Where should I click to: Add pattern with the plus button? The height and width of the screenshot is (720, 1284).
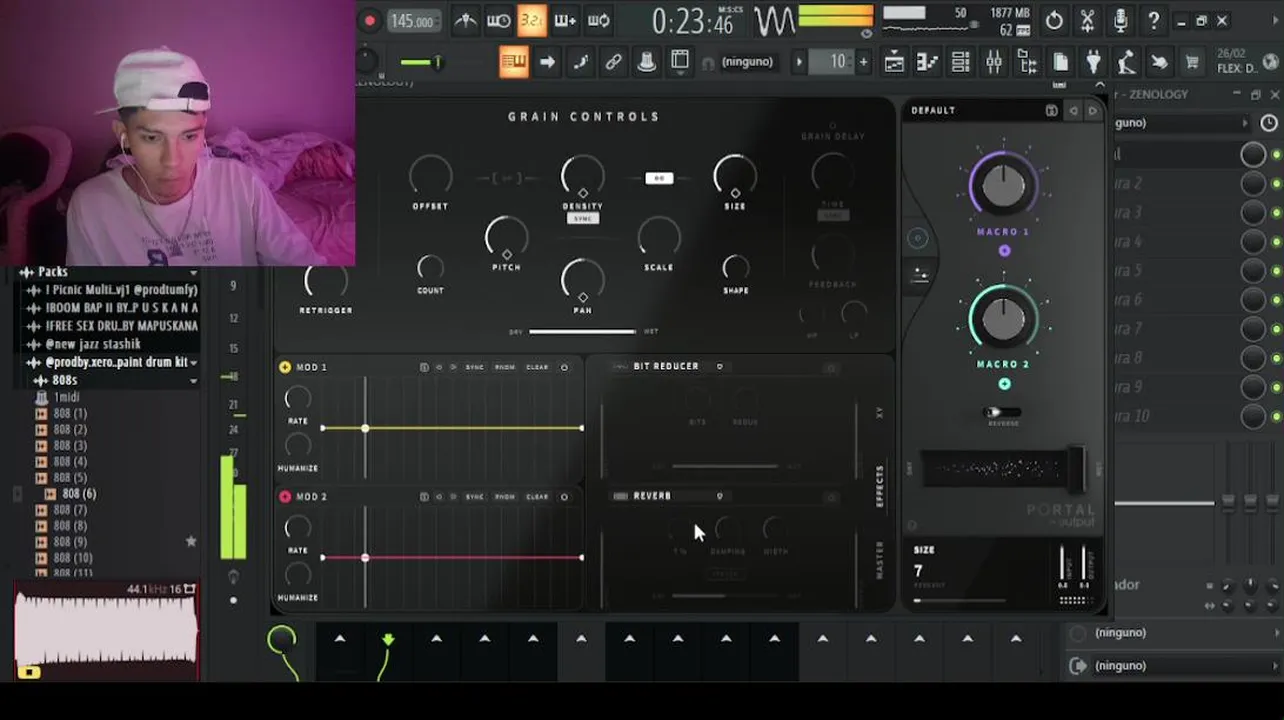click(x=863, y=62)
